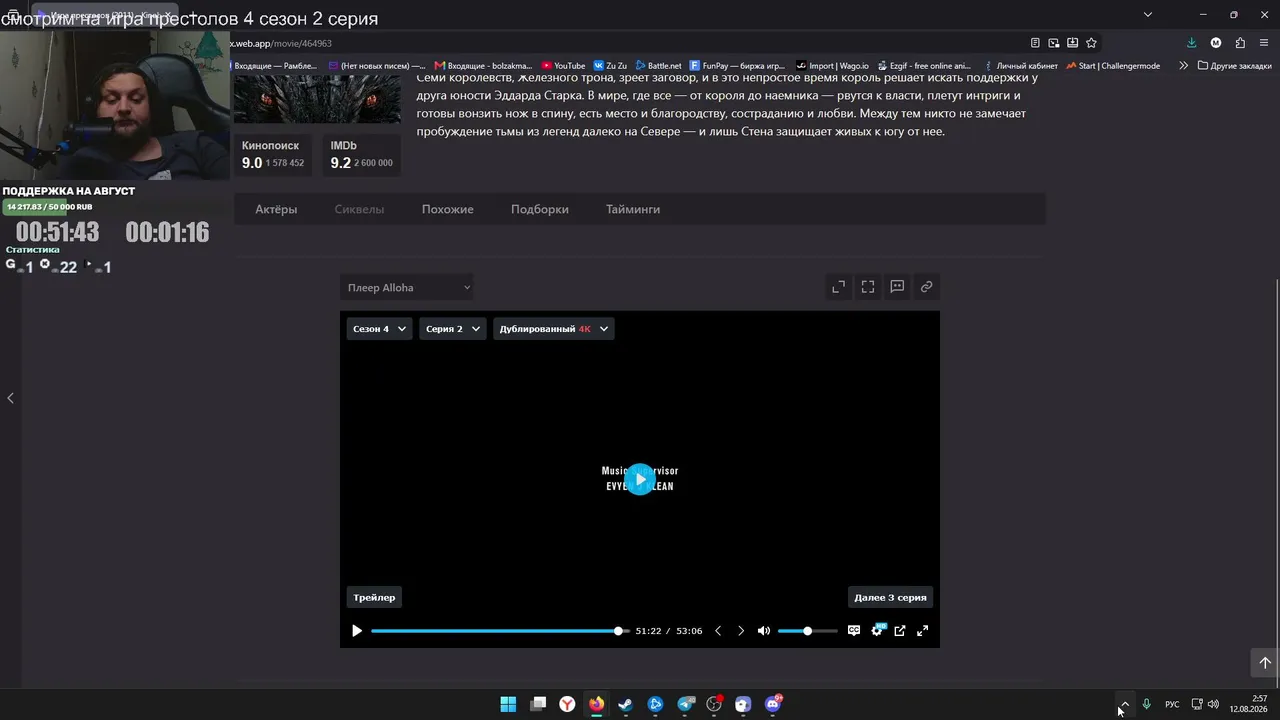Click the Далее 3 серия button
This screenshot has width=1280, height=720.
890,597
